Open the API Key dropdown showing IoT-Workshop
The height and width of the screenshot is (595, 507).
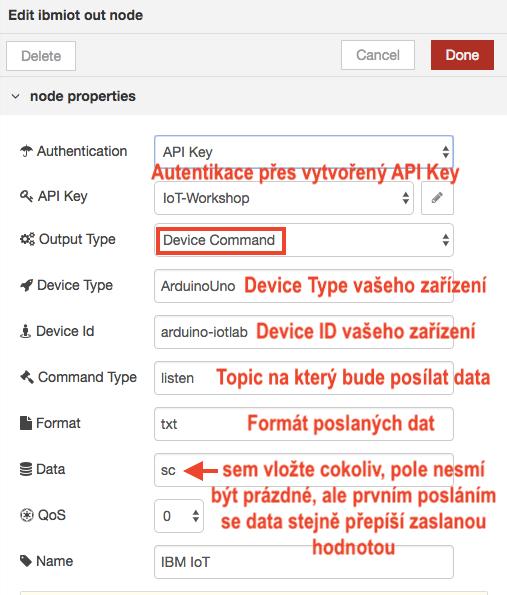click(x=284, y=198)
